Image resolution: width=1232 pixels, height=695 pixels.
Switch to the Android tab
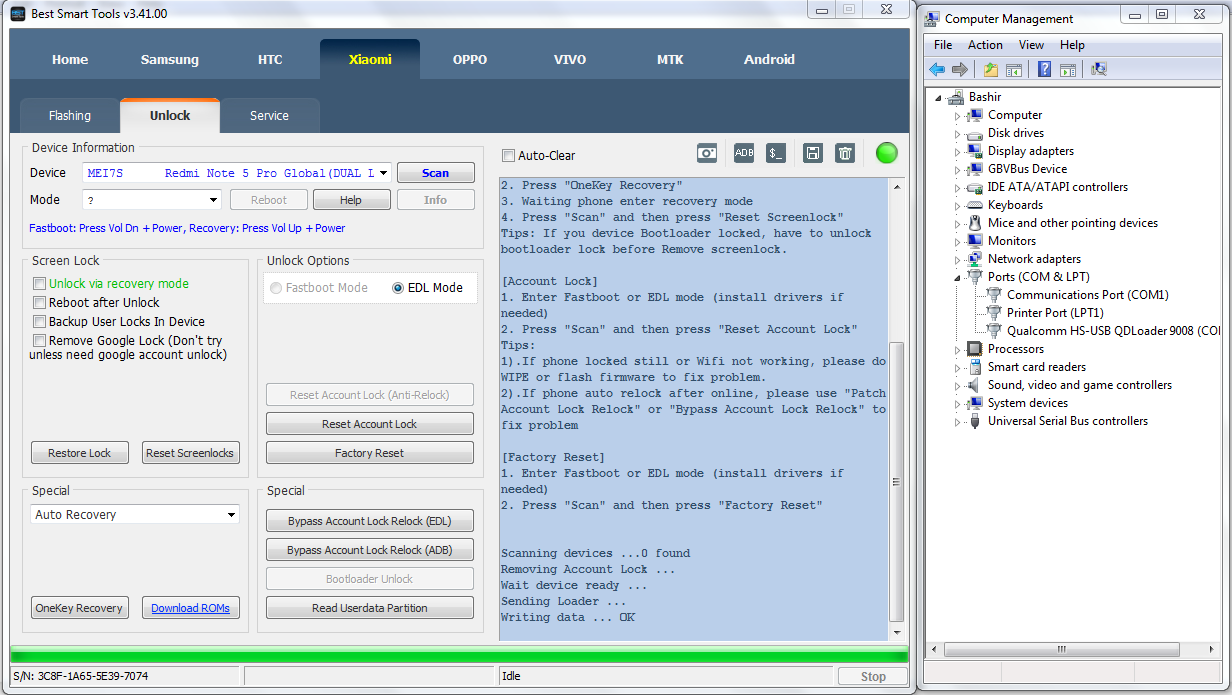pyautogui.click(x=770, y=59)
